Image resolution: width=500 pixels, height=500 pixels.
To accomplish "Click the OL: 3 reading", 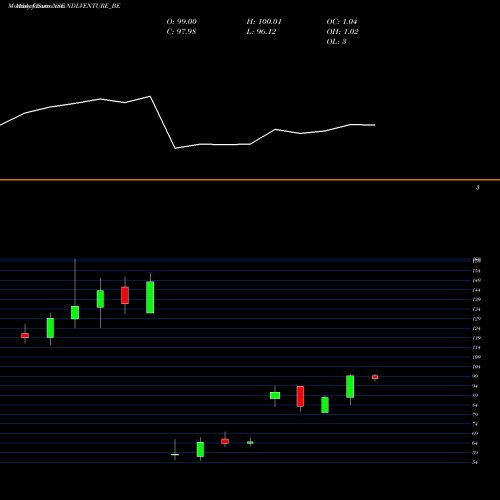I will pyautogui.click(x=336, y=42).
